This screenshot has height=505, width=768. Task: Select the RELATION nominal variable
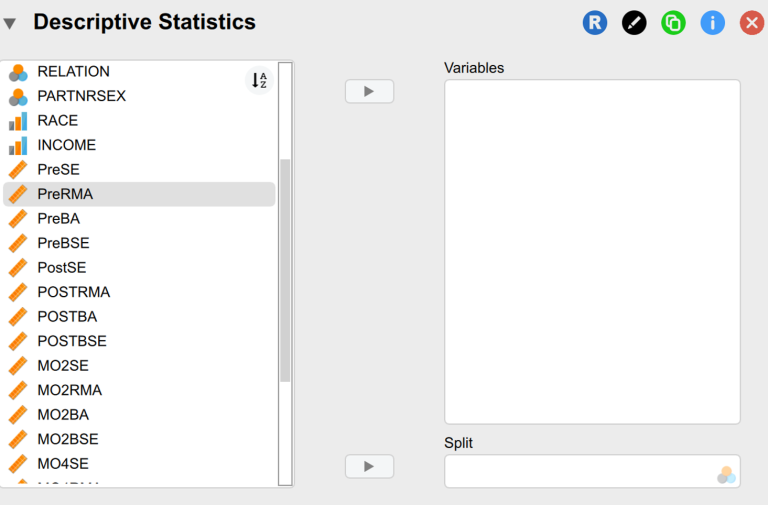73,72
